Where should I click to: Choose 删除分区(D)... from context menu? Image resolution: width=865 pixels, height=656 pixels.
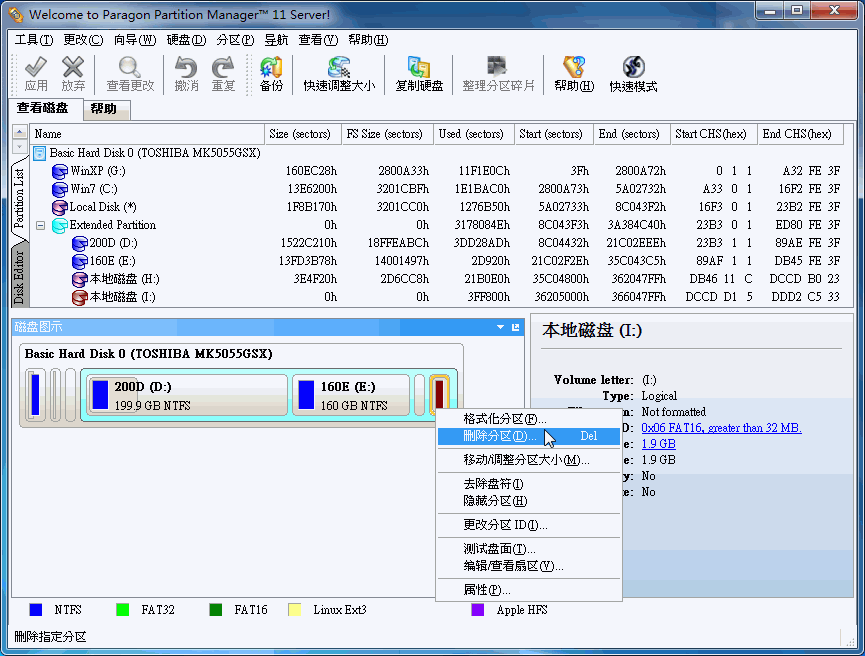pos(529,436)
